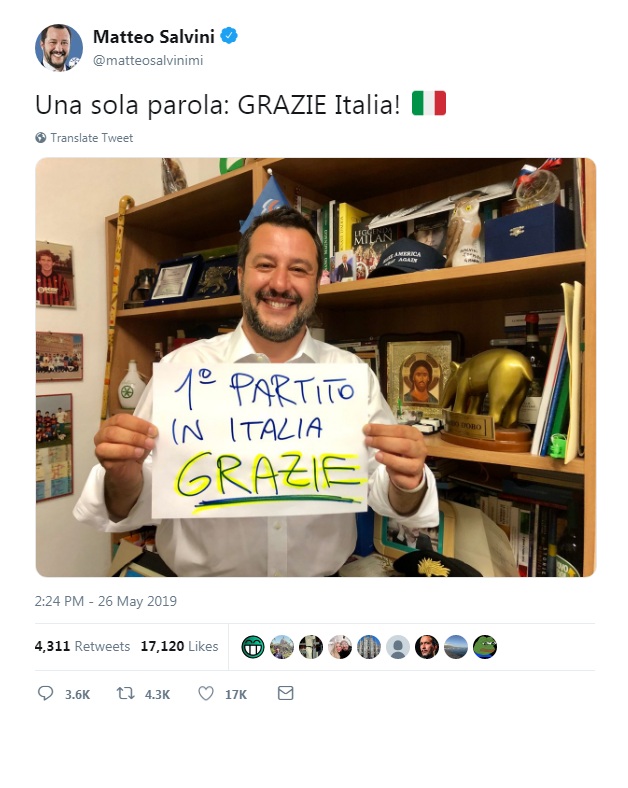Image resolution: width=628 pixels, height=788 pixels.
Task: Open the bearded man avatar liker
Action: (x=427, y=647)
